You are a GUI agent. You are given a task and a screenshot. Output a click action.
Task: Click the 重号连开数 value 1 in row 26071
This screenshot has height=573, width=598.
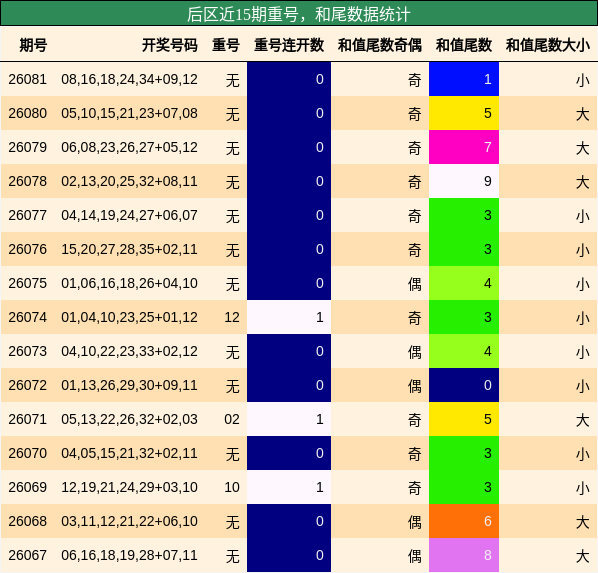289,419
